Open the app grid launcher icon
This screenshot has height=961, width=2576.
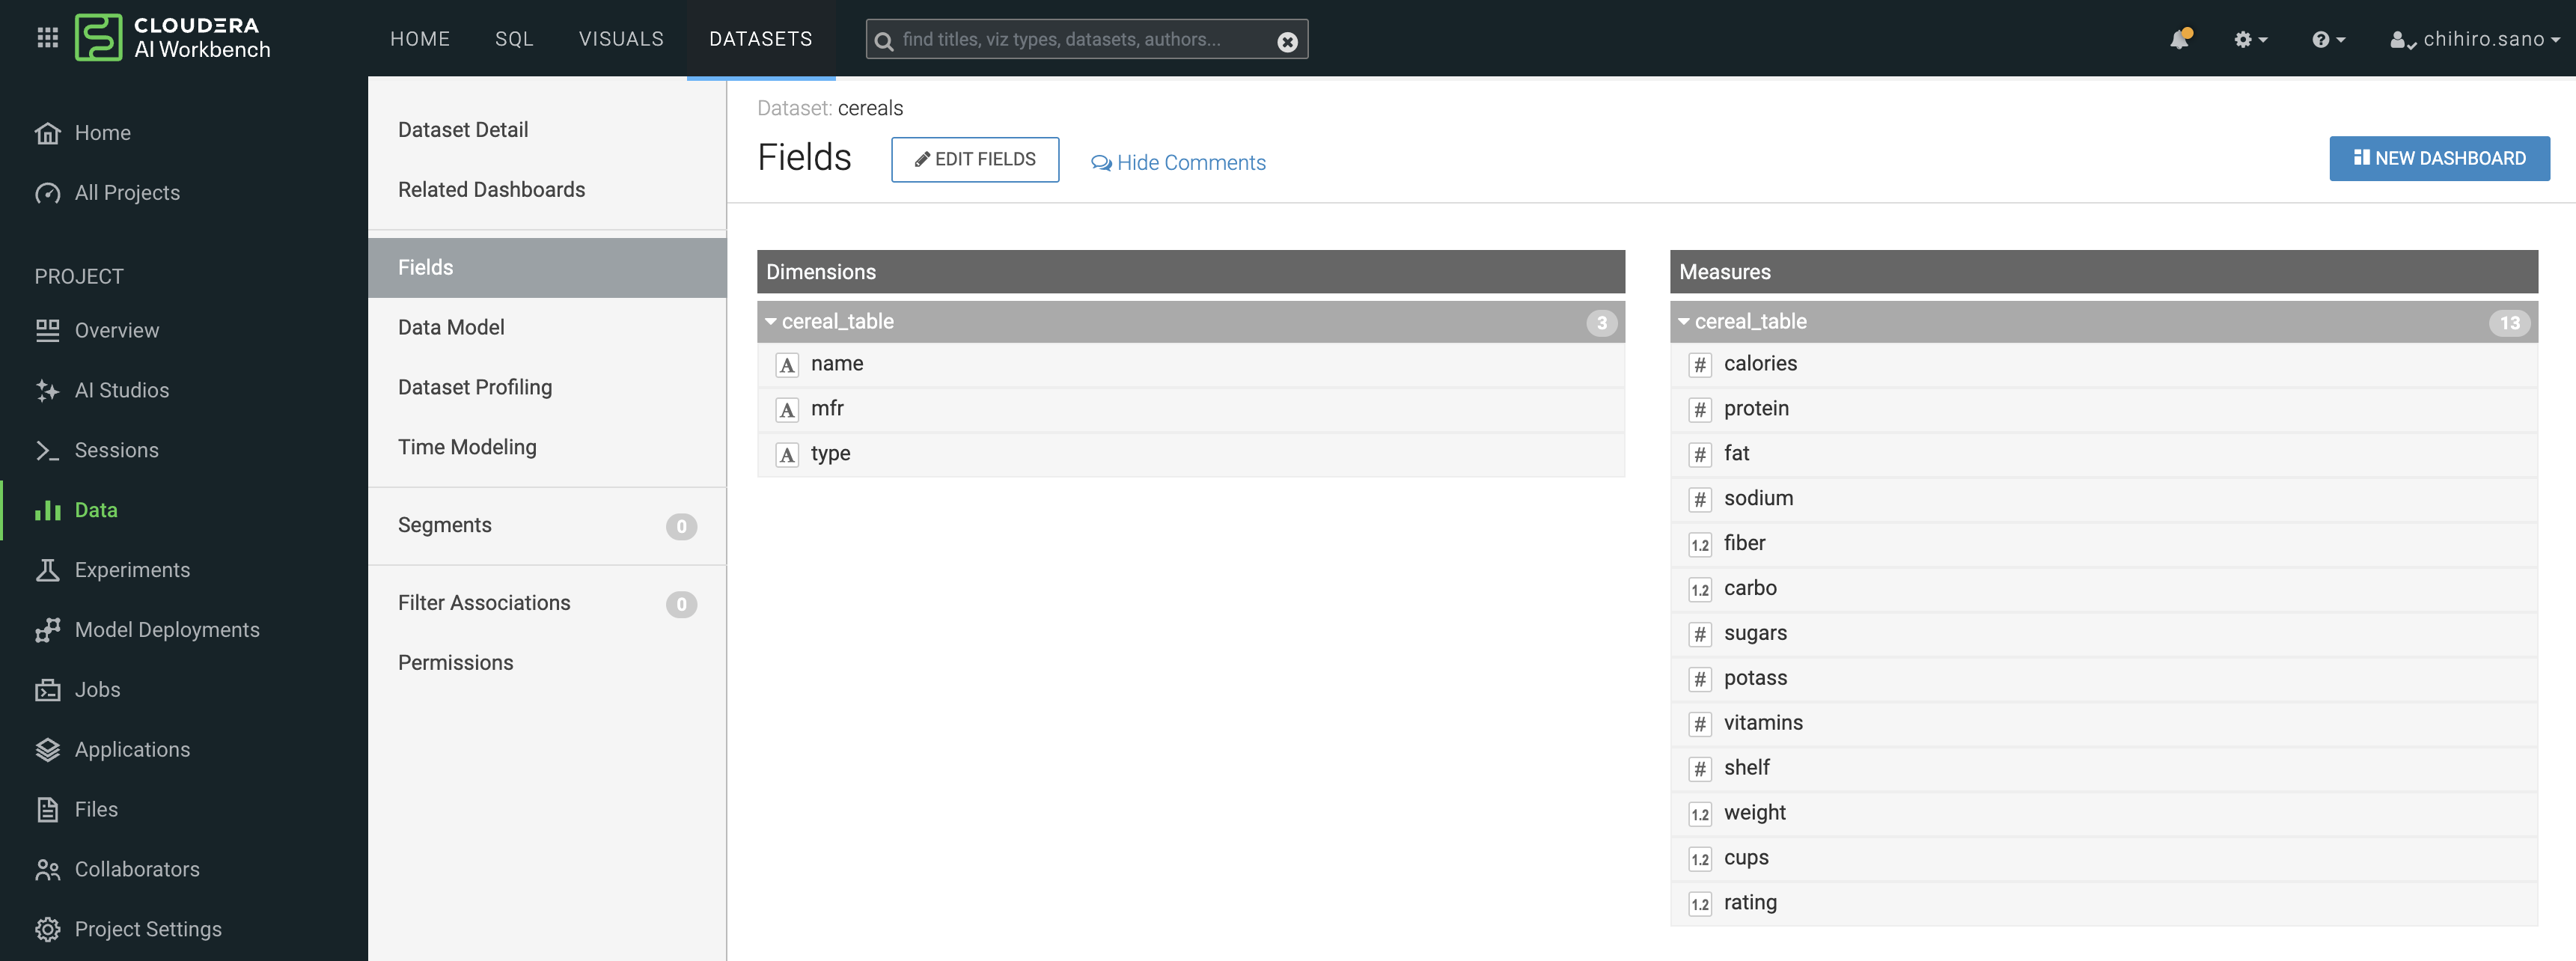[x=47, y=38]
